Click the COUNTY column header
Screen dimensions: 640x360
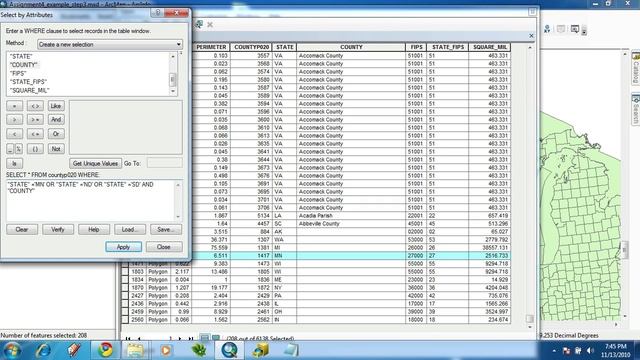(x=351, y=47)
